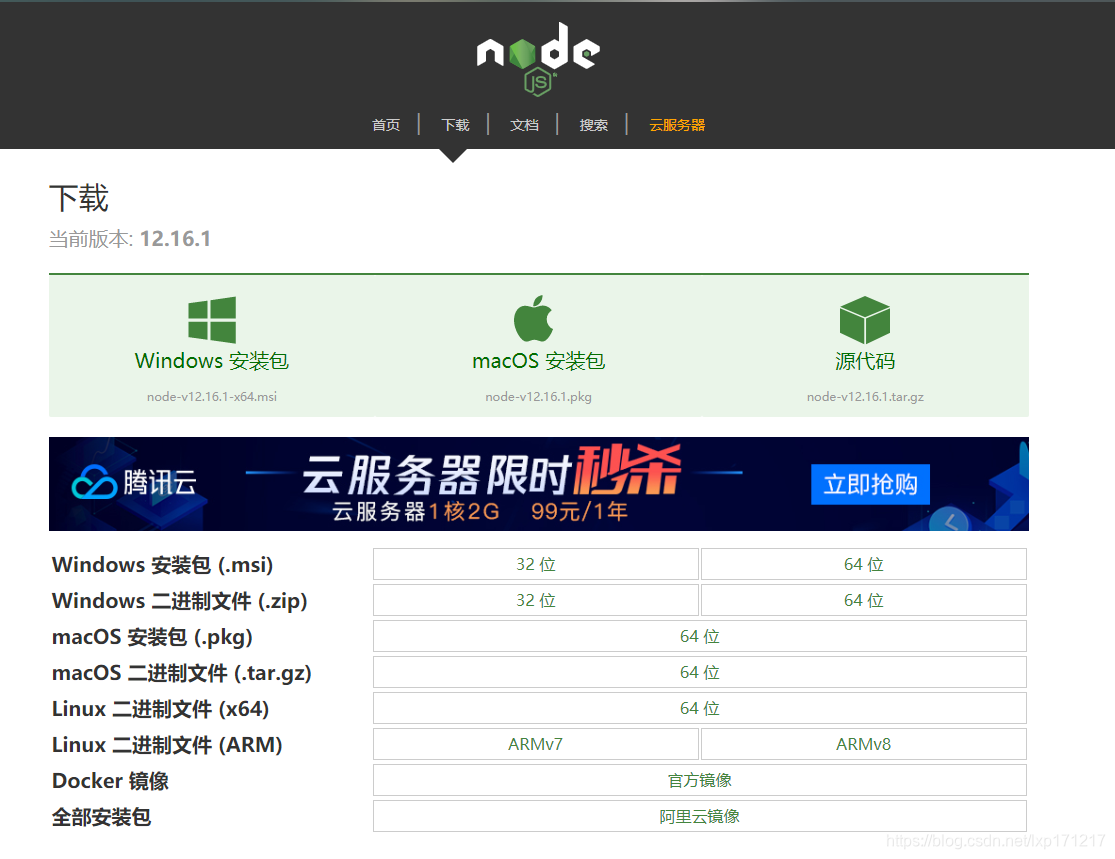
Task: Click the Linux 二进制文件 (ARM) row label
Action: point(167,745)
